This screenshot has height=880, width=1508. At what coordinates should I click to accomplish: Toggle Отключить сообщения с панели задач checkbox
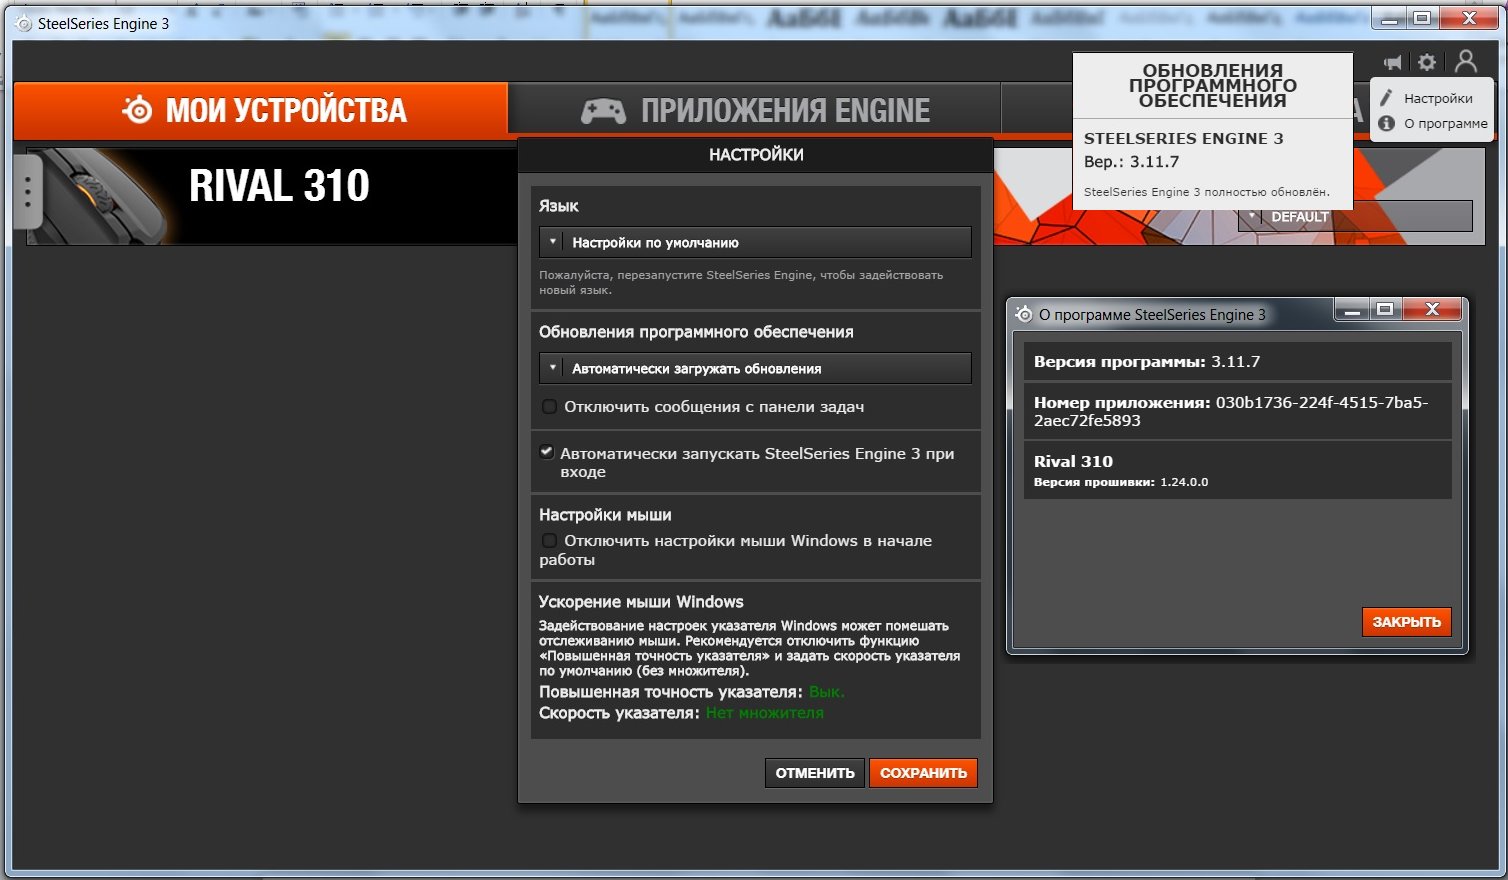[x=549, y=406]
